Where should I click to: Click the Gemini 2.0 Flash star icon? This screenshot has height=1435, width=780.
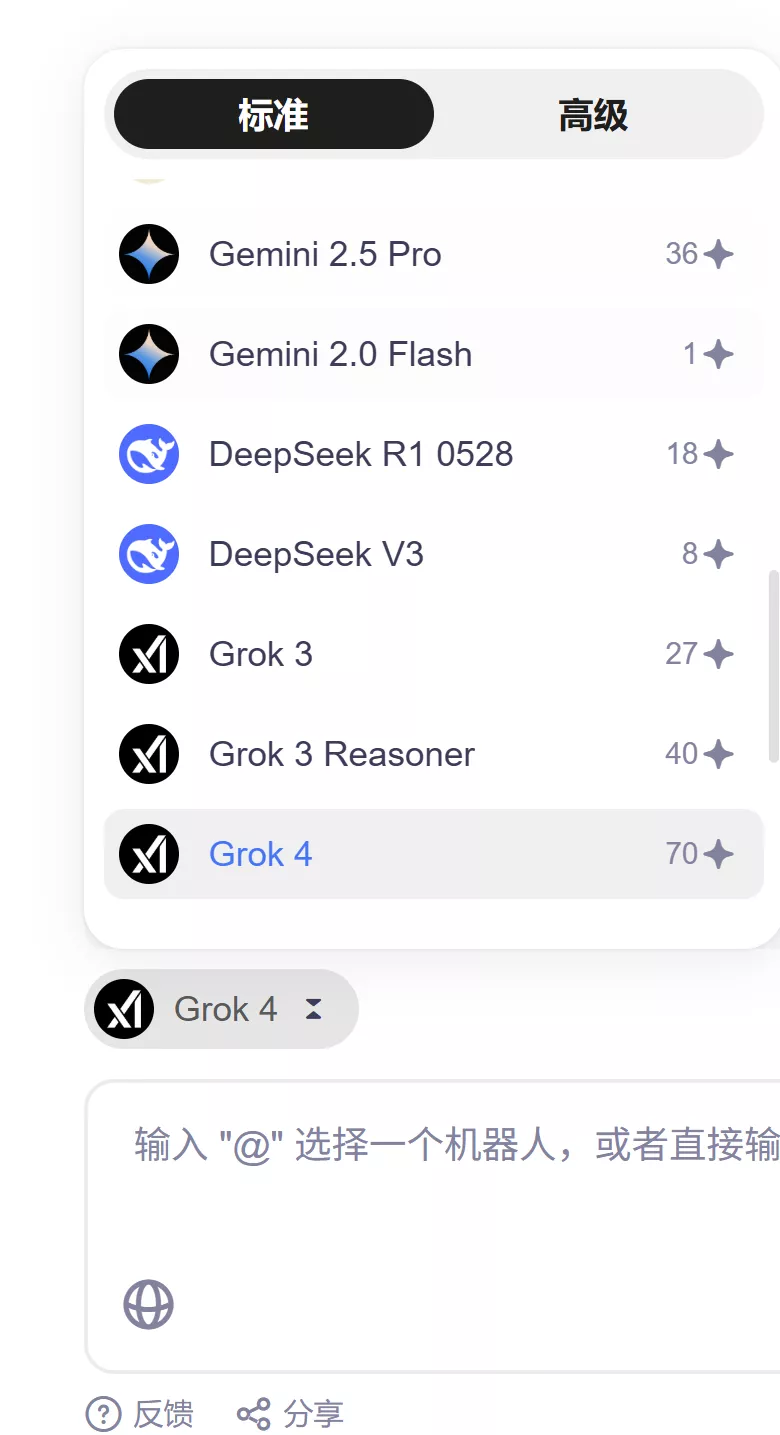149,354
